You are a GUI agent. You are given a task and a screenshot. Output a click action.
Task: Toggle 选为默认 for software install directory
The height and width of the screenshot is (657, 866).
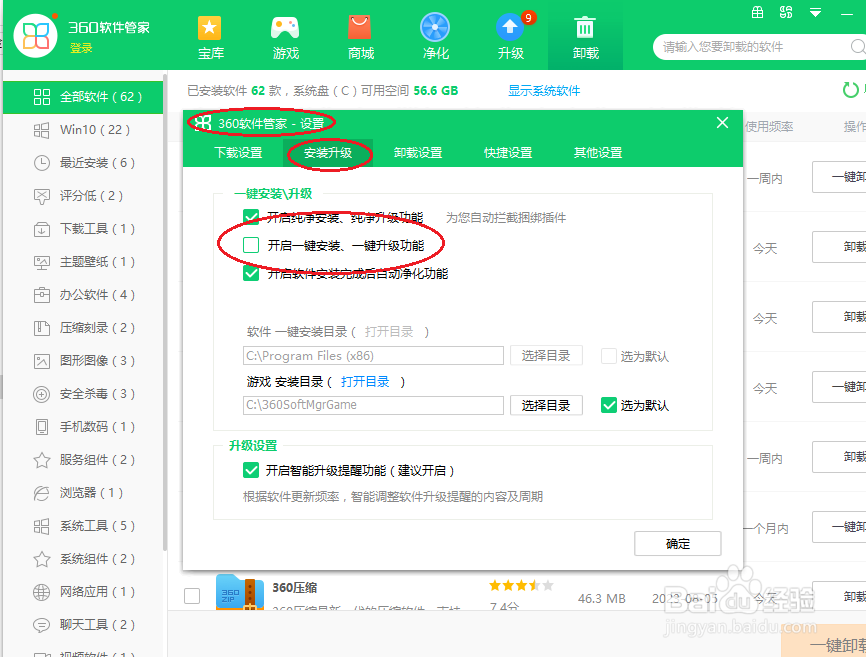pos(609,356)
